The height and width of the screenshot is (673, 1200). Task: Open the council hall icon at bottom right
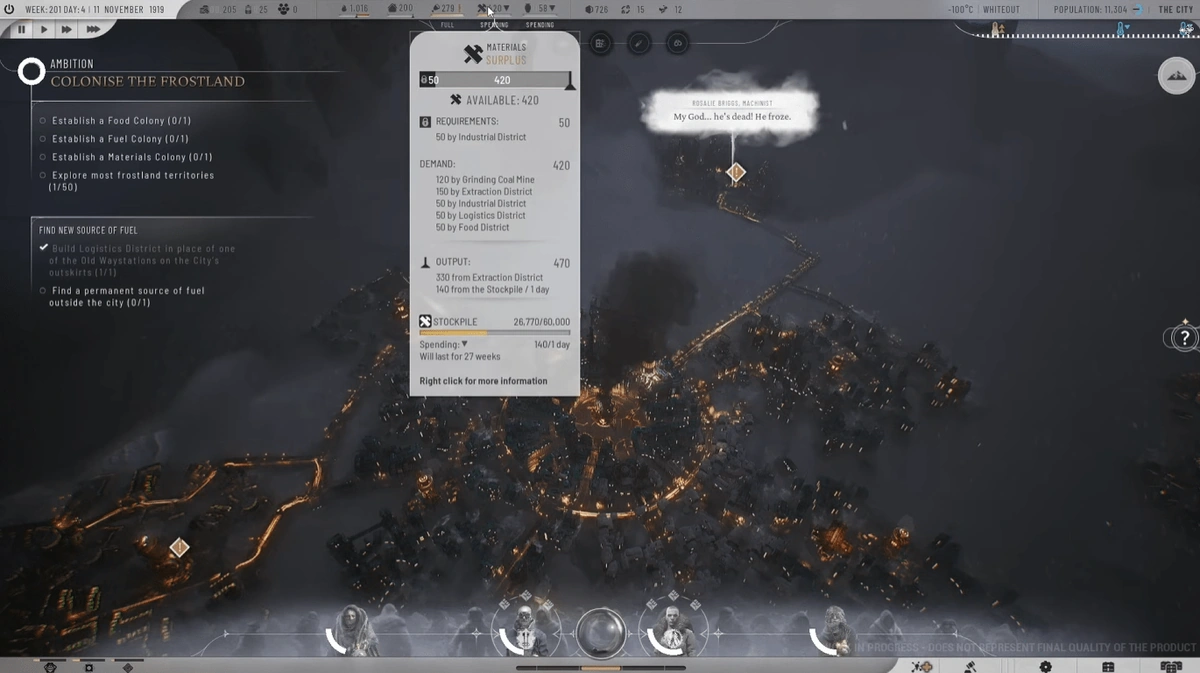tap(1171, 666)
